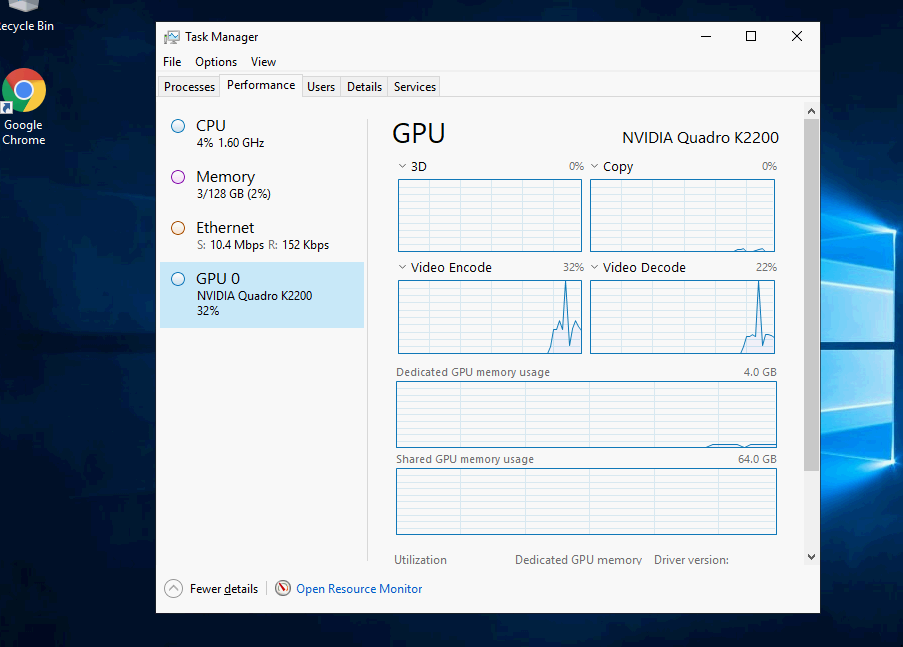Screen dimensions: 903x647
Task: Select Memory 3/128 GB entry
Action: (262, 184)
